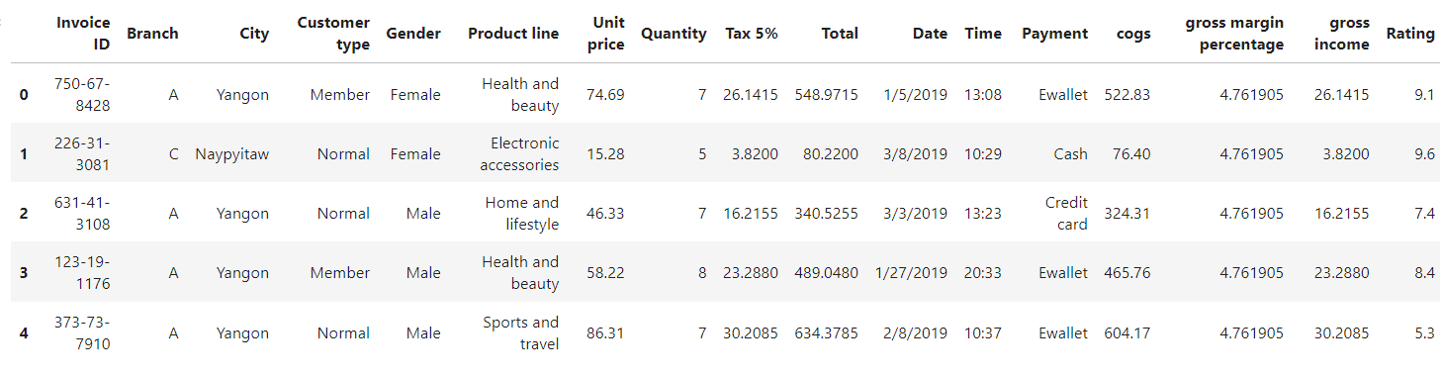The height and width of the screenshot is (377, 1440).
Task: Click the time 20:33 cell
Action: tap(983, 273)
